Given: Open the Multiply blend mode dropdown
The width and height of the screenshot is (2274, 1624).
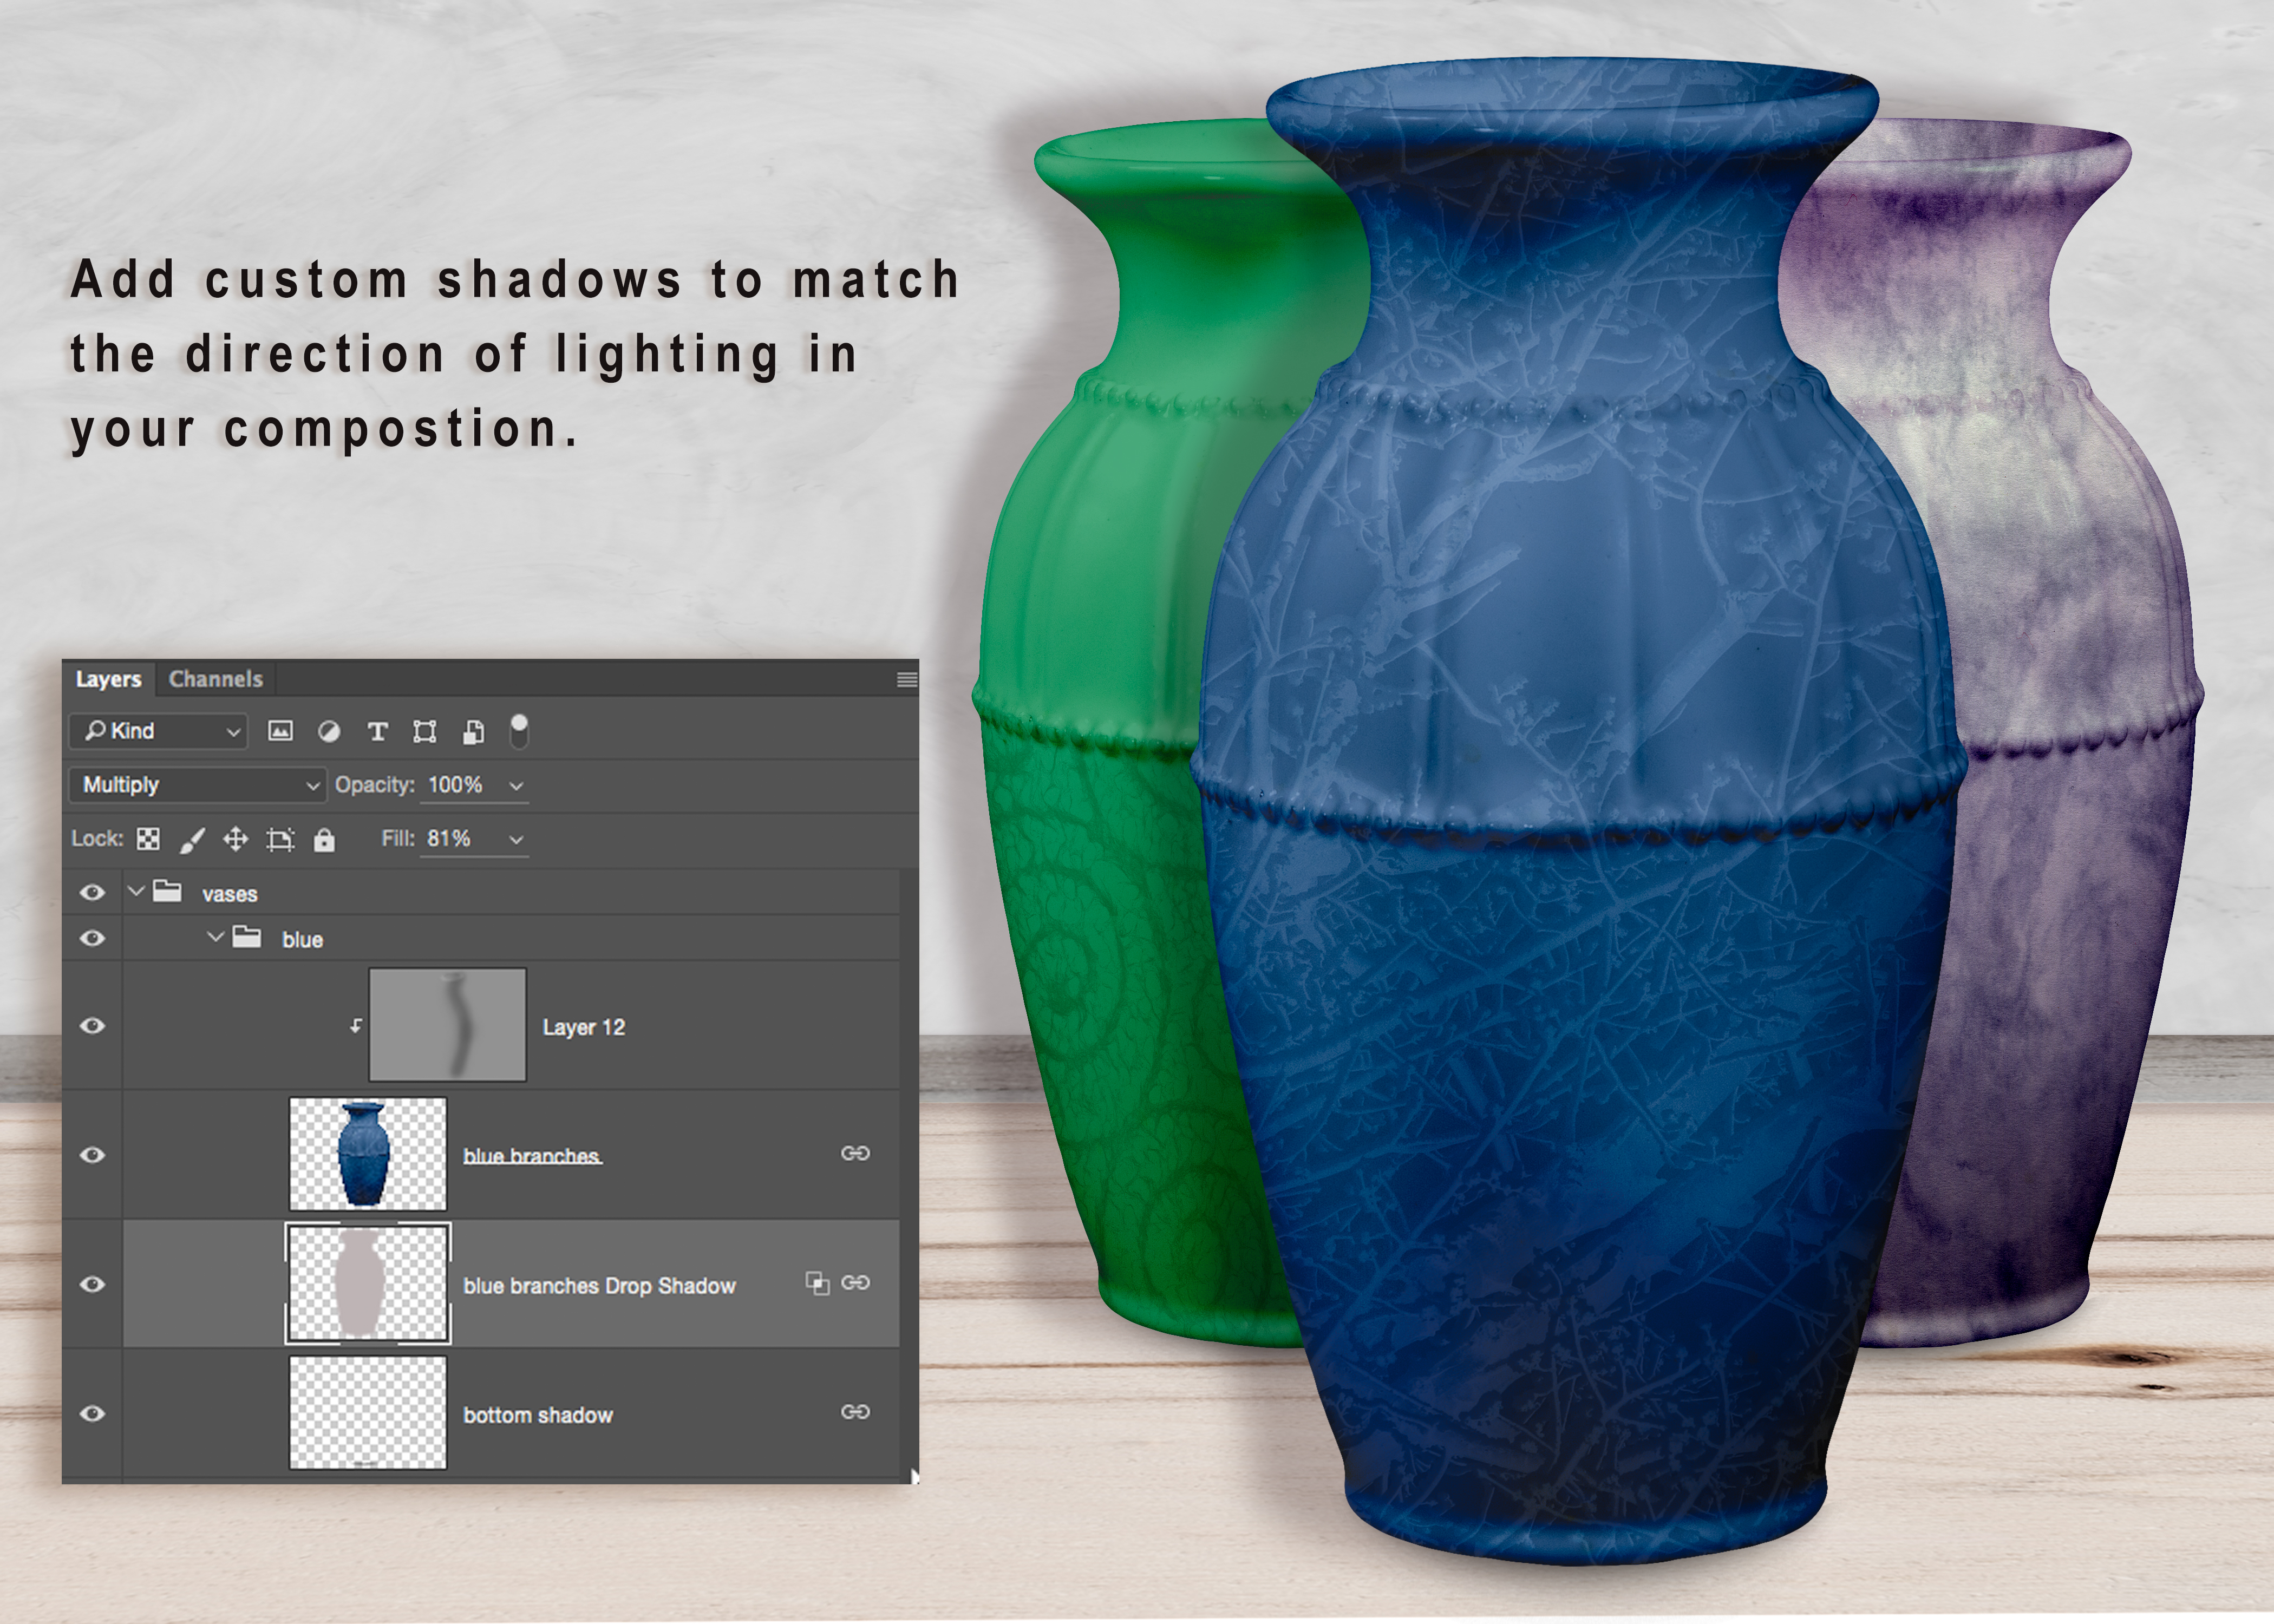Looking at the screenshot, I should [x=198, y=785].
